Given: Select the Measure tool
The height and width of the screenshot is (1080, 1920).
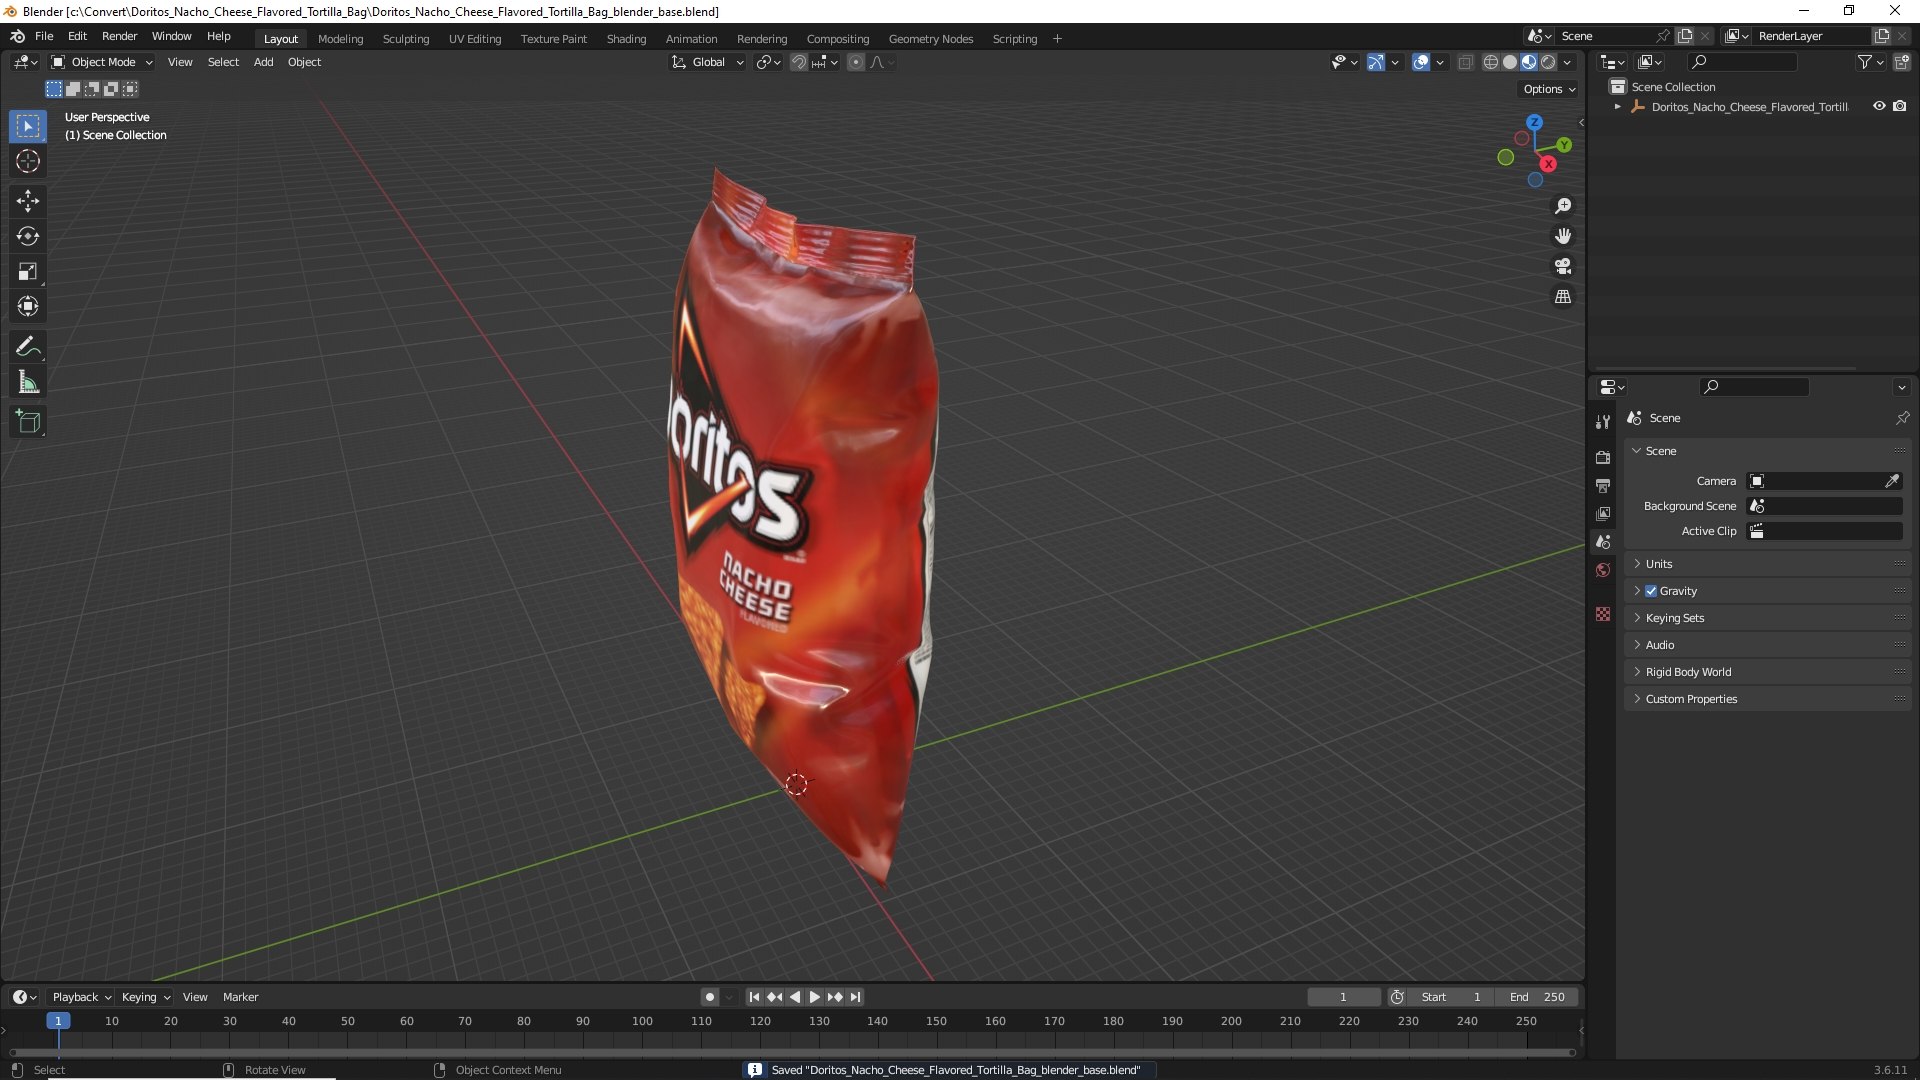Looking at the screenshot, I should click(28, 382).
